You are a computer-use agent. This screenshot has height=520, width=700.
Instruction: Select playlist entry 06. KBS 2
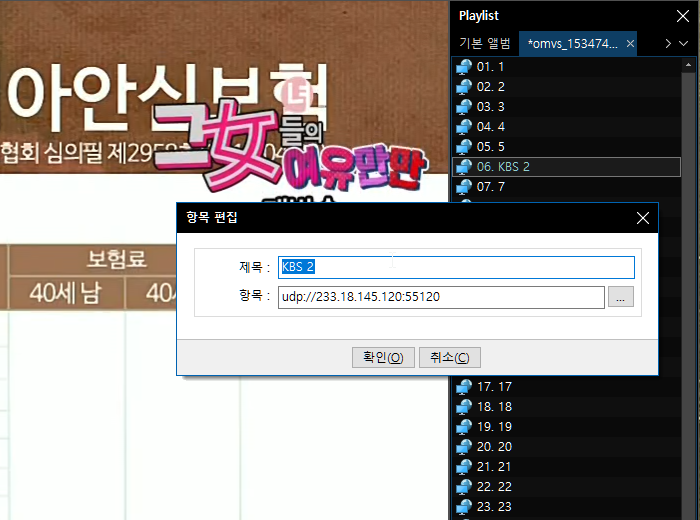567,167
